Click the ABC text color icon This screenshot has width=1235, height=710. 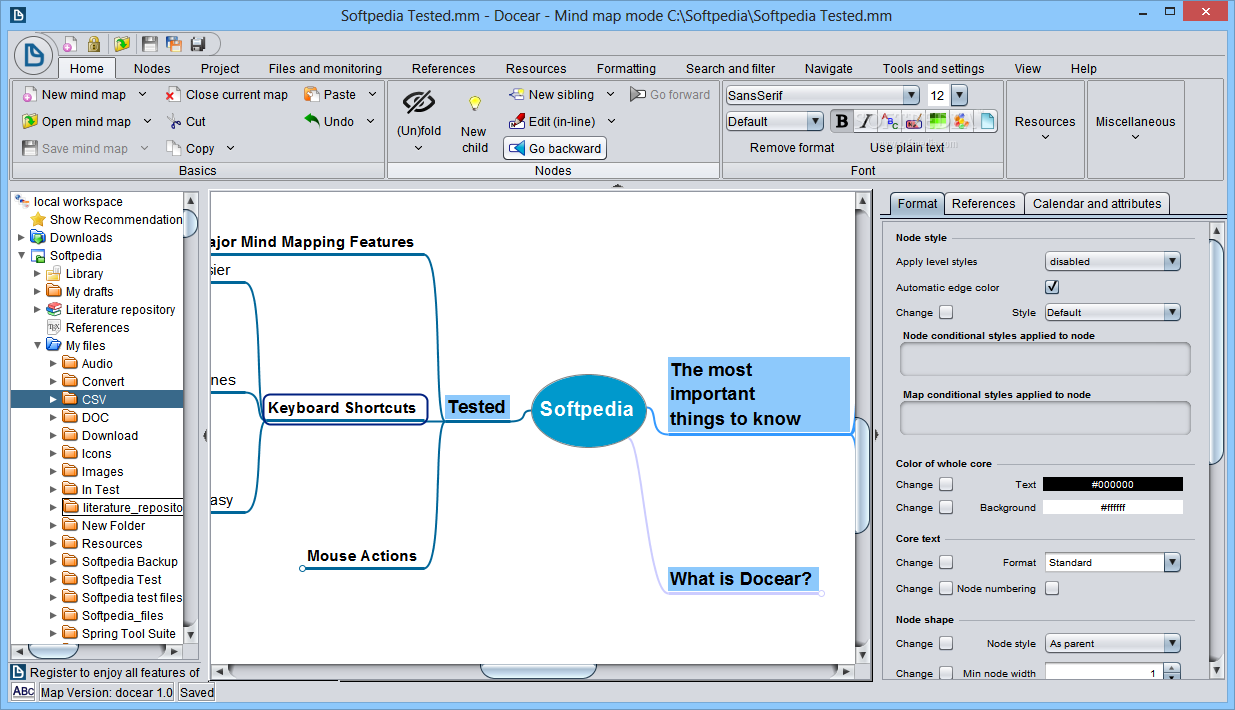[889, 121]
